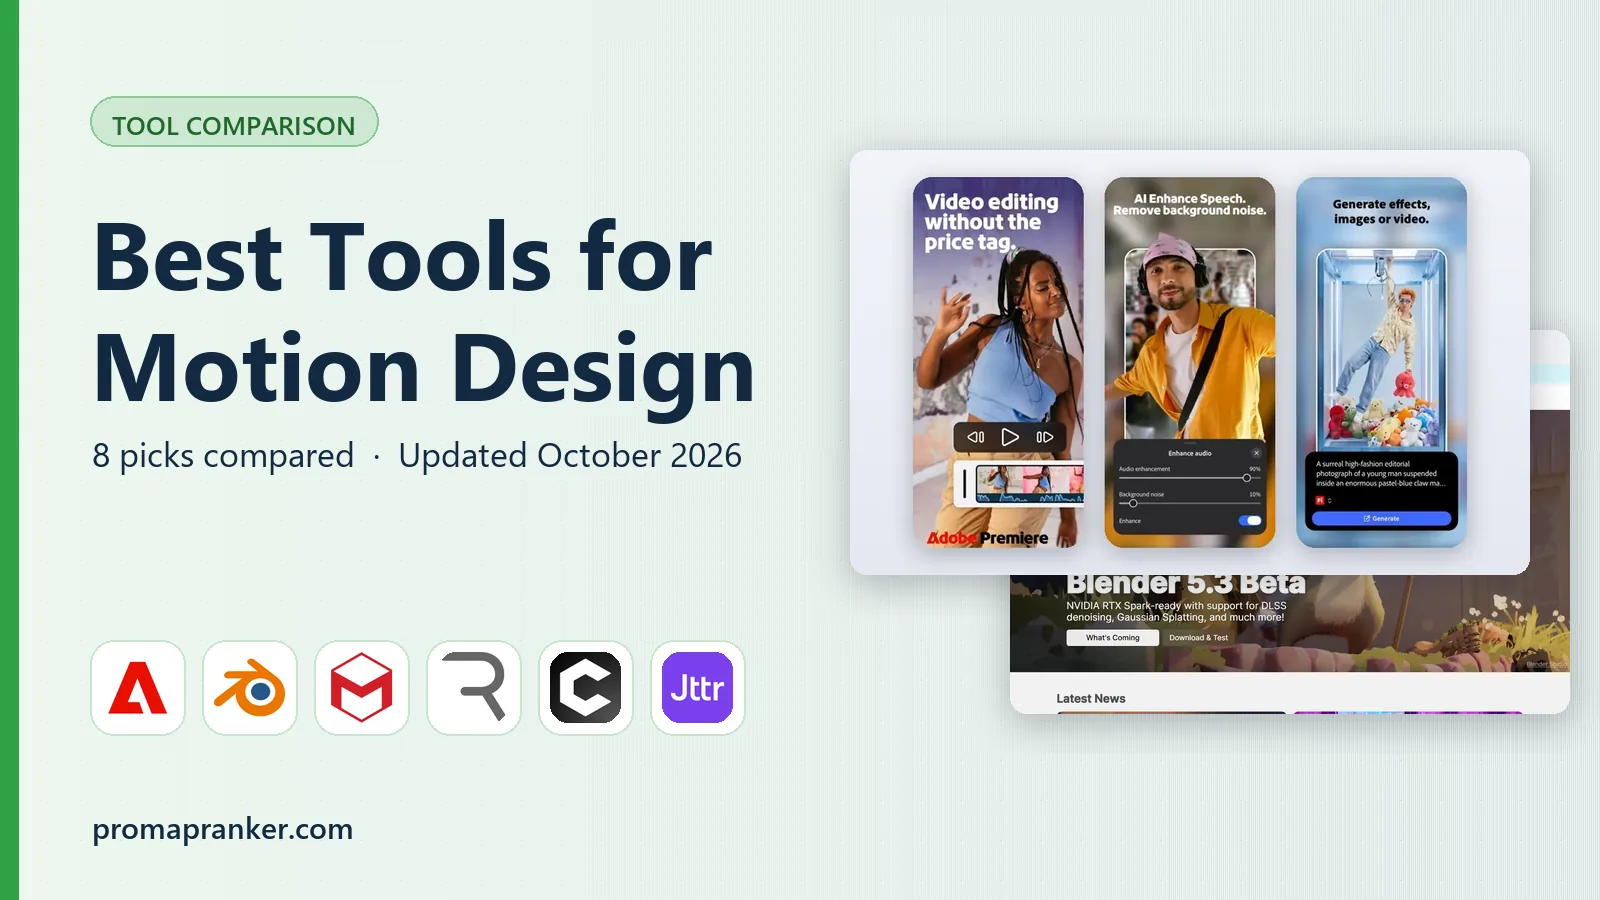Click the video timeline clip thumbnail
This screenshot has height=900, width=1600.
tap(1029, 484)
